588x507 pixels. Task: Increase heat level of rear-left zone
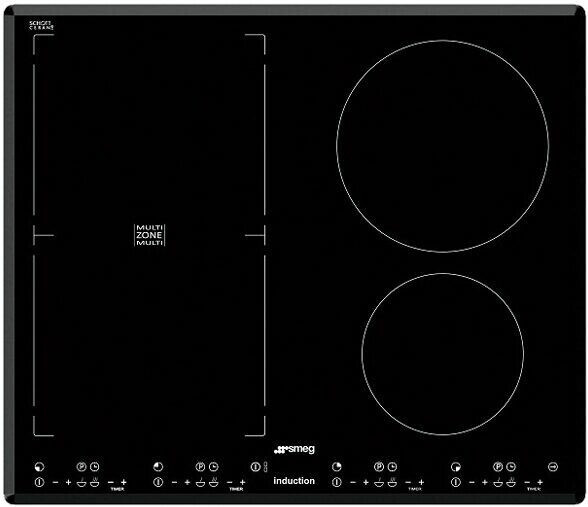pos(187,483)
